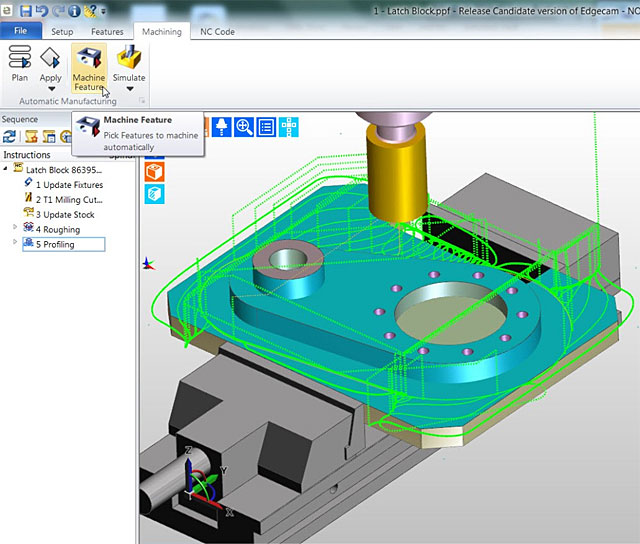Viewport: 640px width, 544px height.
Task: Click the Sequence panel title
Action: [20, 119]
